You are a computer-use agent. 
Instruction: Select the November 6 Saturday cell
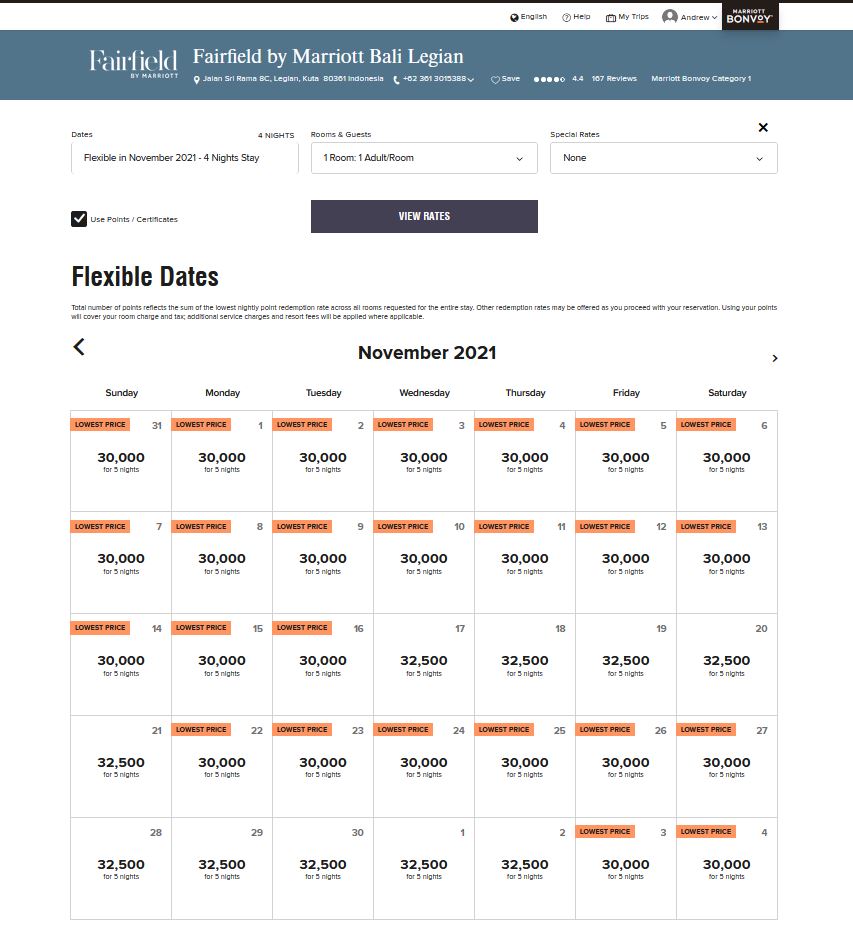click(x=727, y=461)
